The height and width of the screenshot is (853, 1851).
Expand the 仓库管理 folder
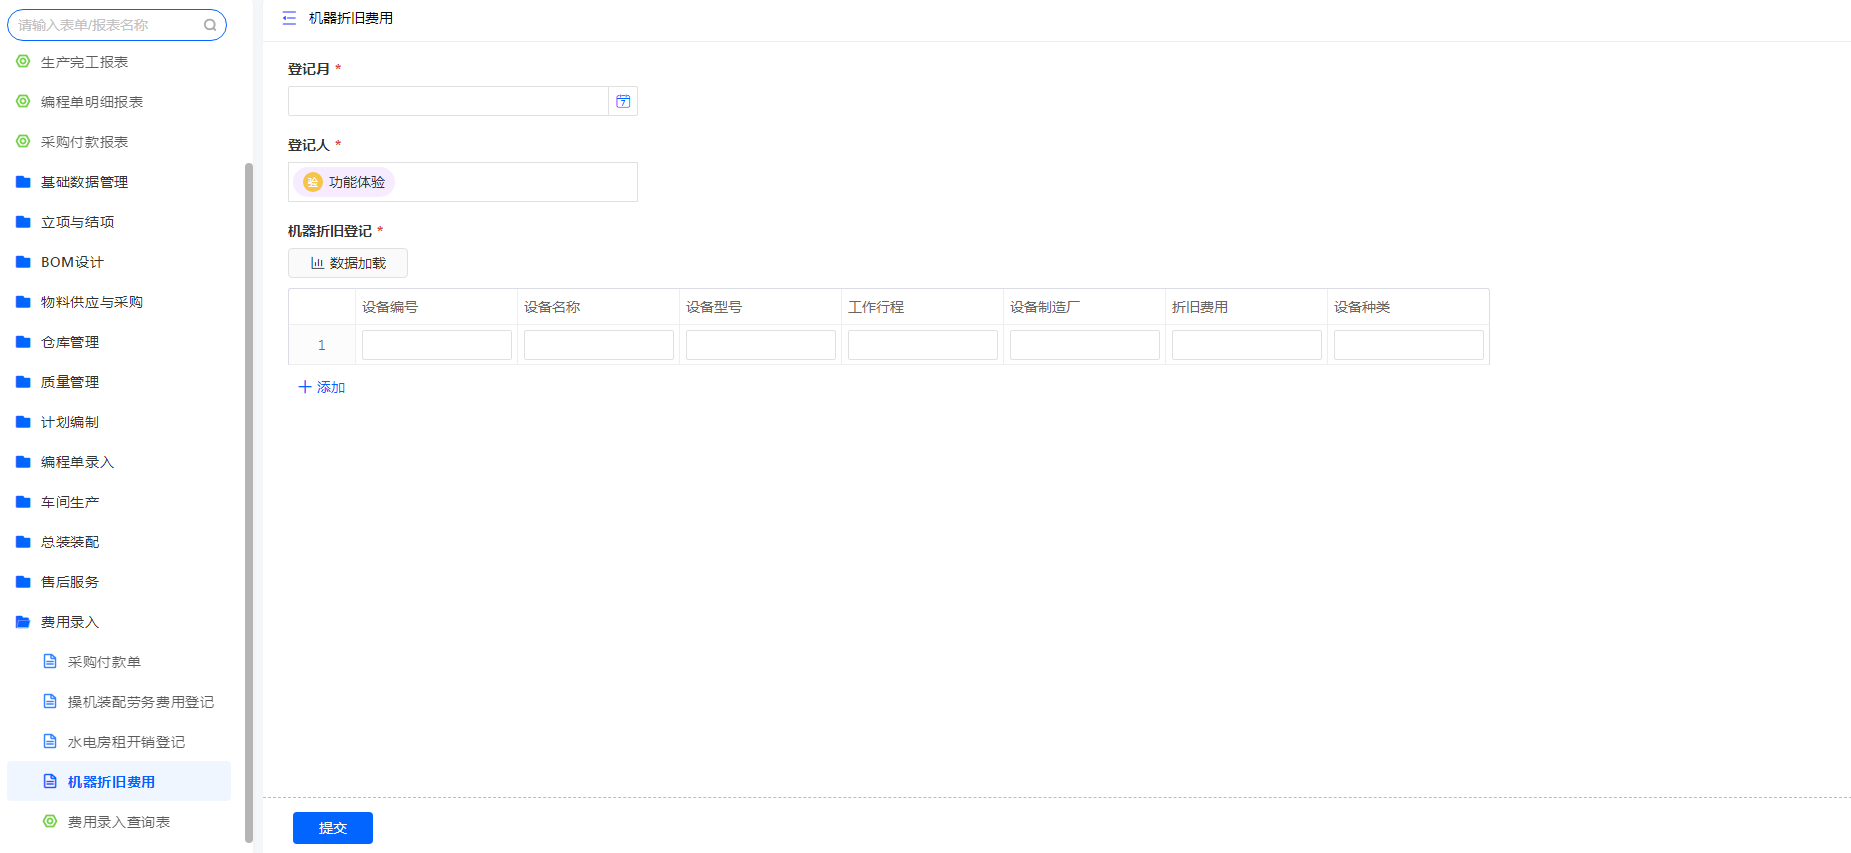[70, 342]
